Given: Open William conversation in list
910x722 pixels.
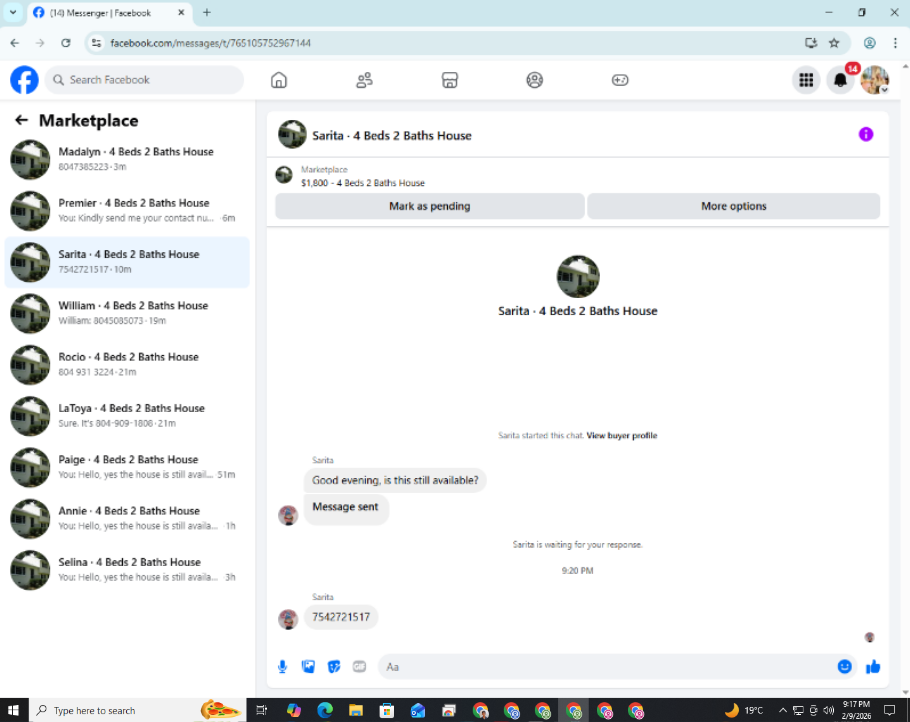Looking at the screenshot, I should click(127, 313).
